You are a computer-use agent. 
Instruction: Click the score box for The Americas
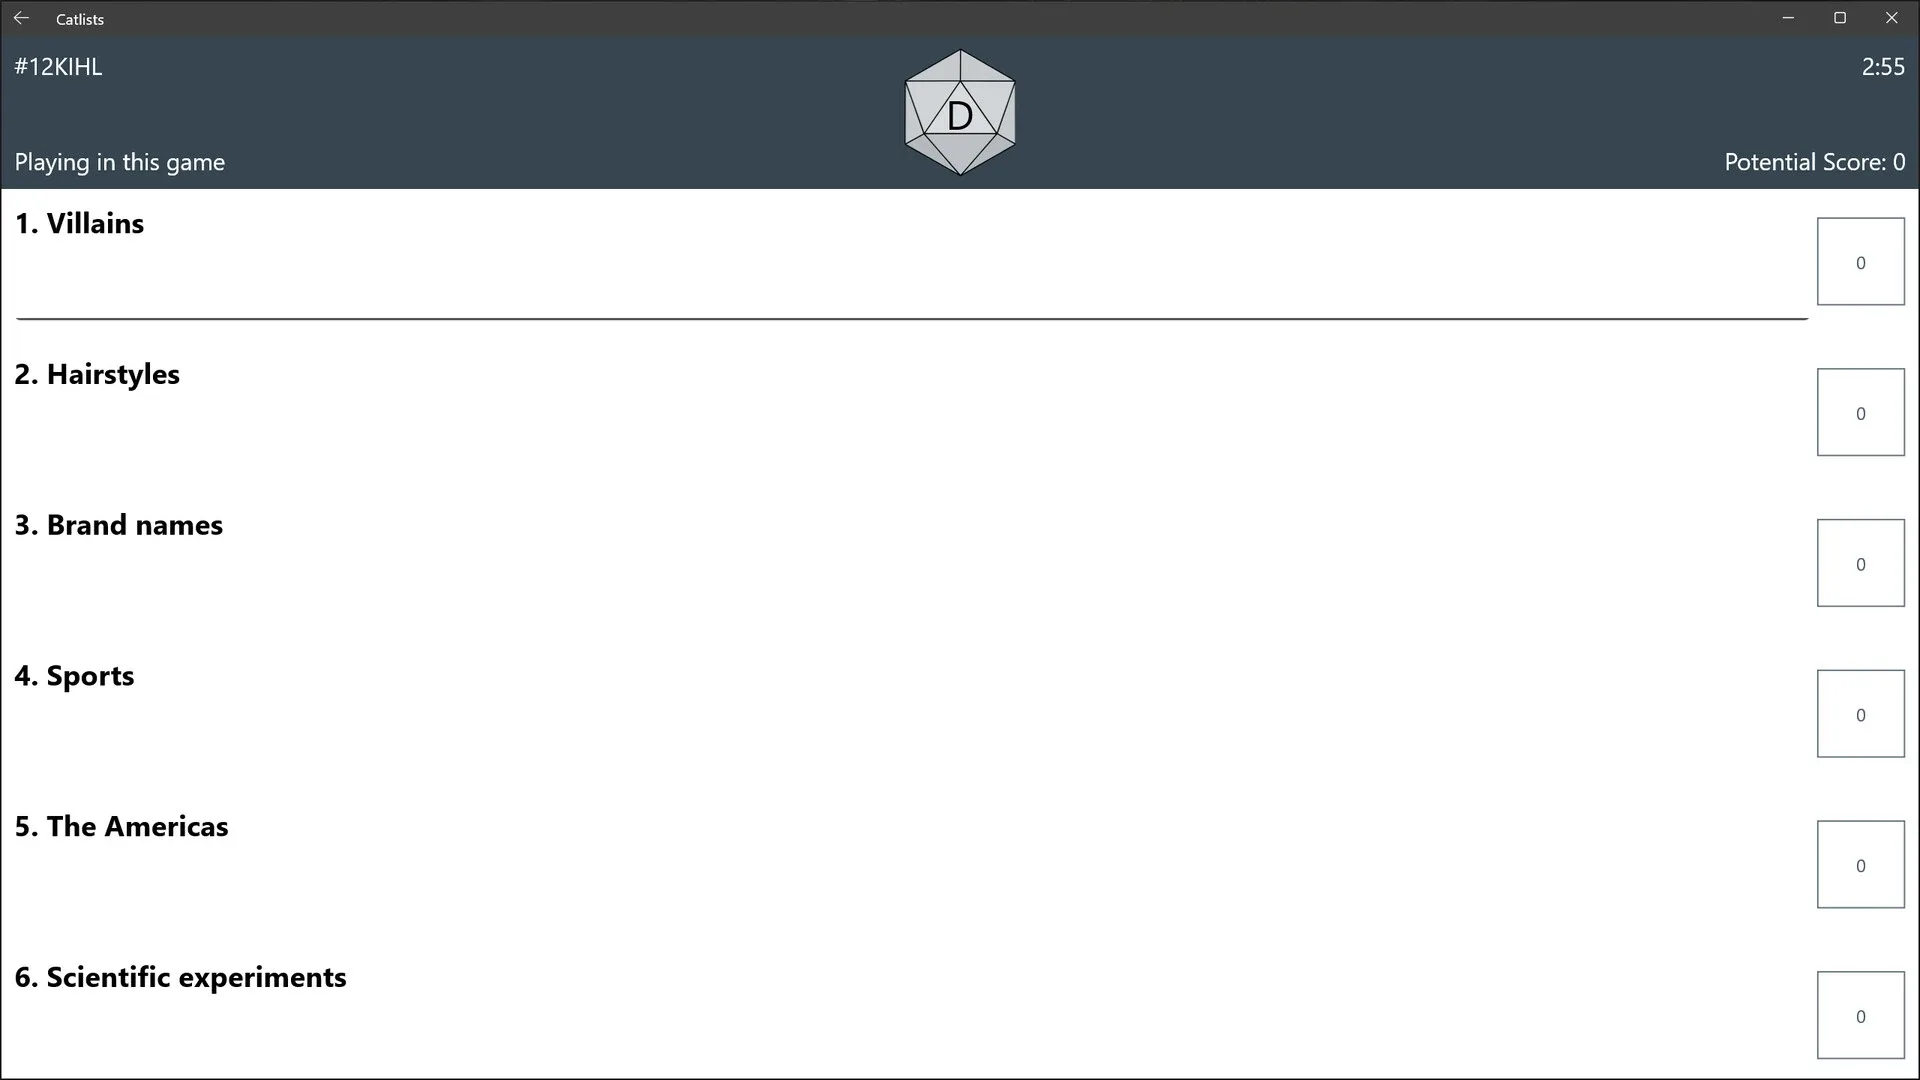[1860, 865]
